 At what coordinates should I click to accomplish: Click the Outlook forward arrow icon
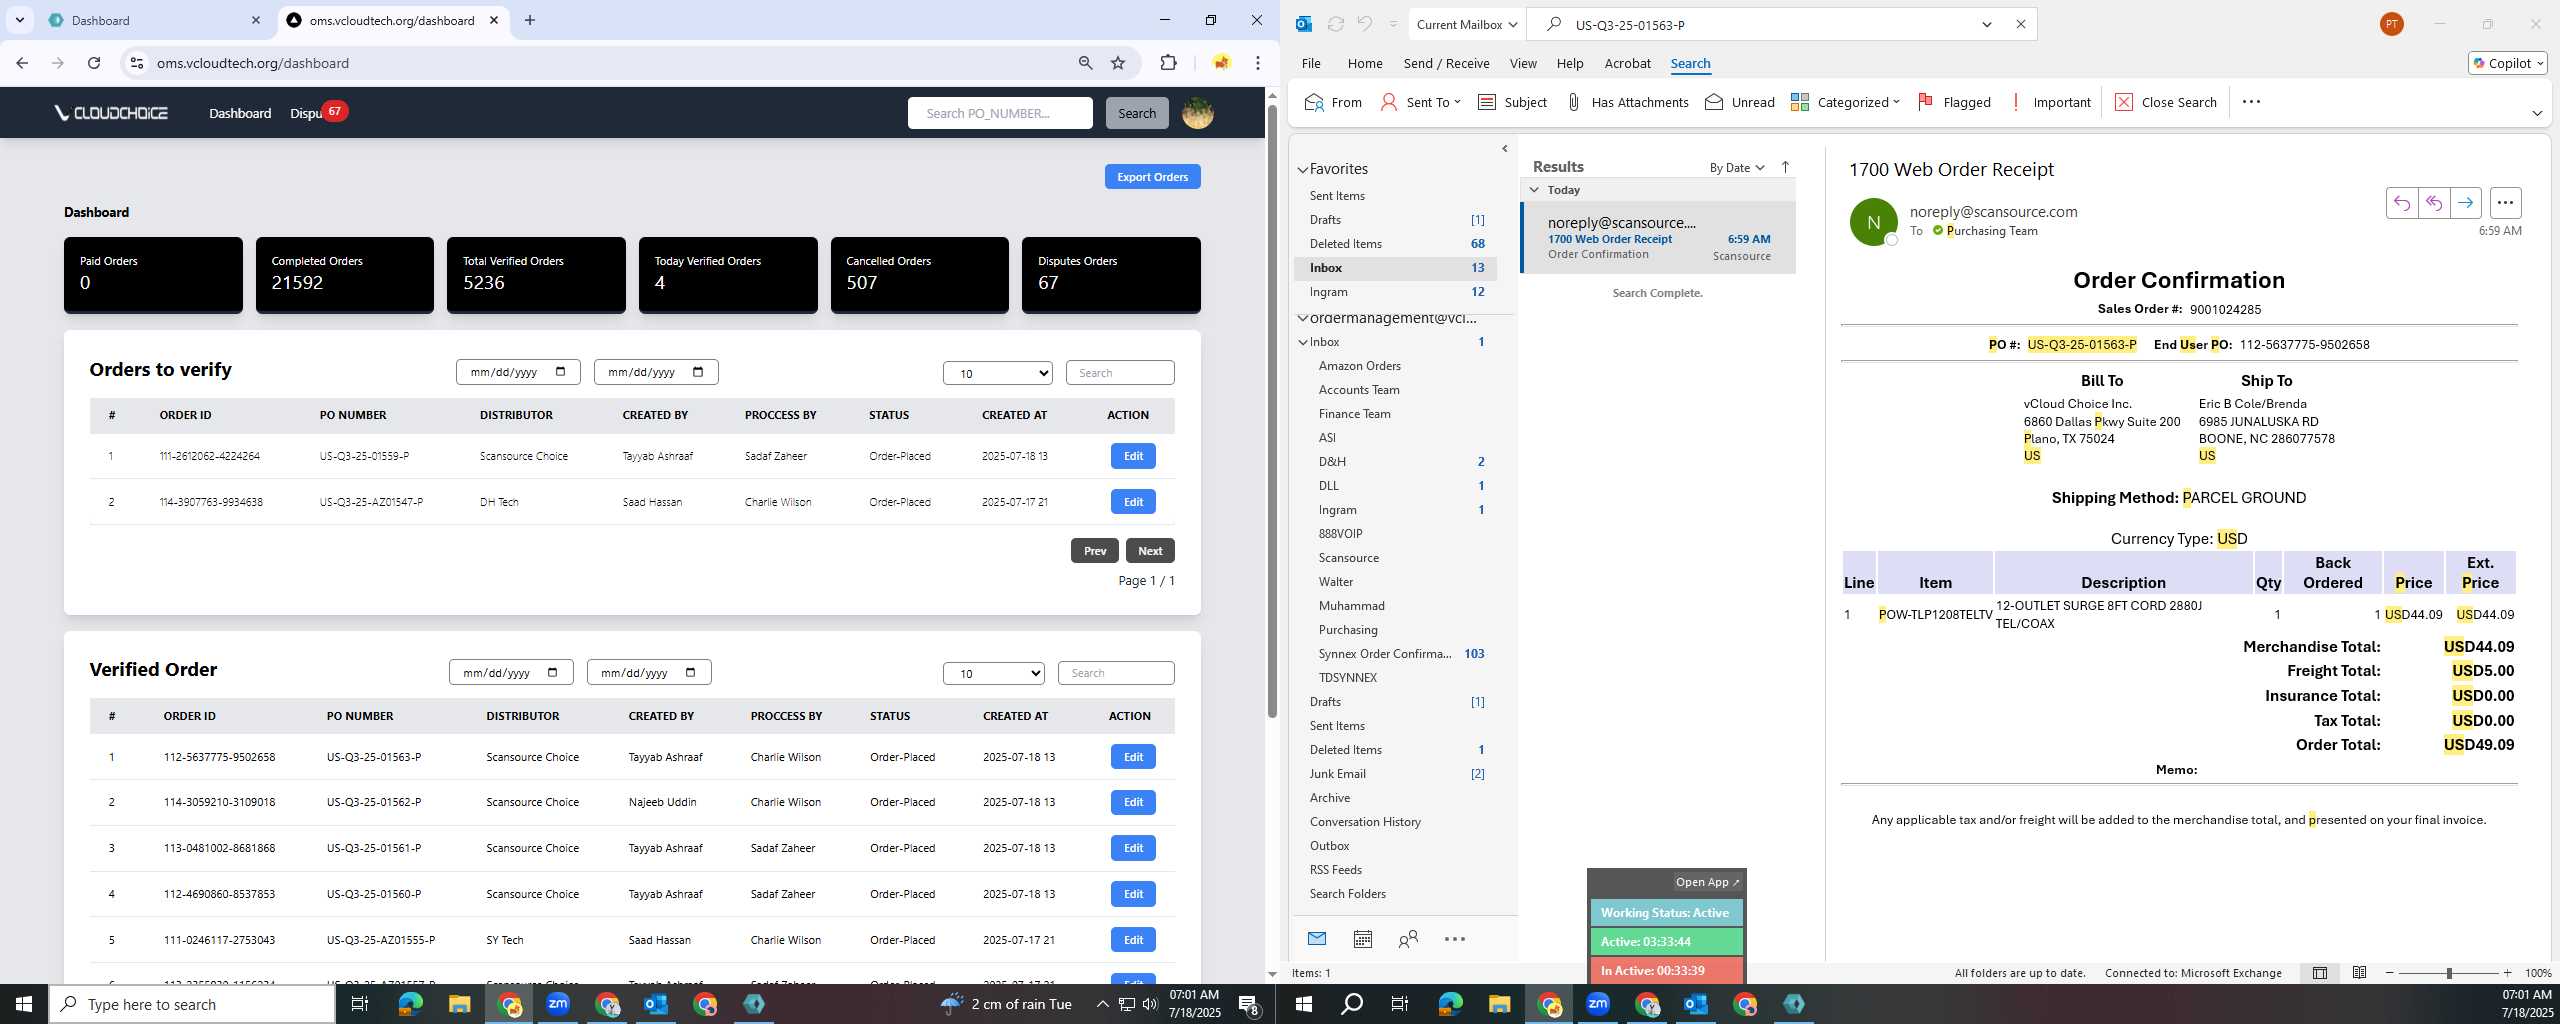coord(2465,203)
